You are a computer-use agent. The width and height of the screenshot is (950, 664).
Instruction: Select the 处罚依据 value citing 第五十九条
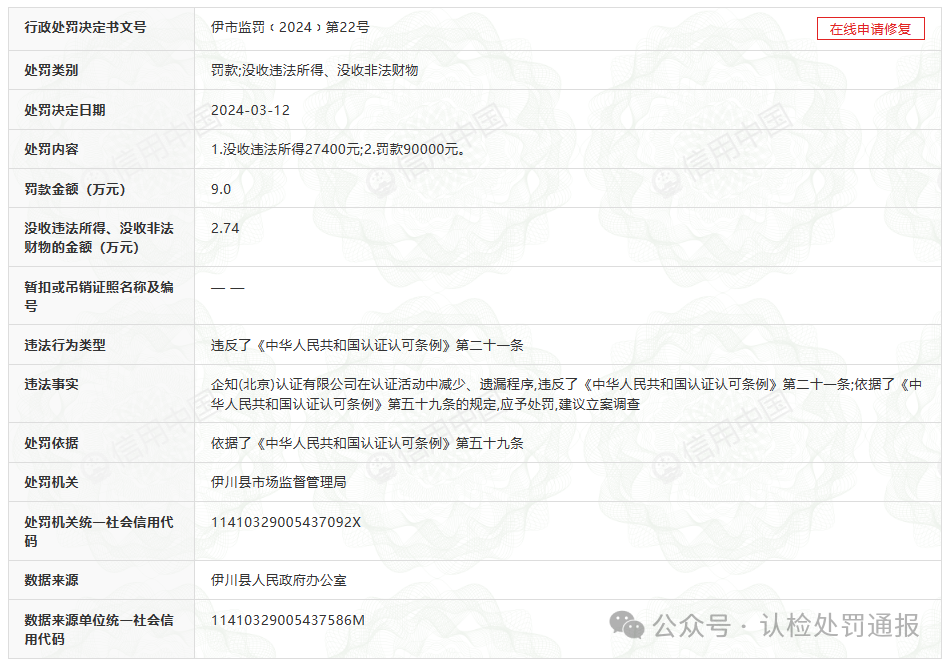[x=367, y=443]
